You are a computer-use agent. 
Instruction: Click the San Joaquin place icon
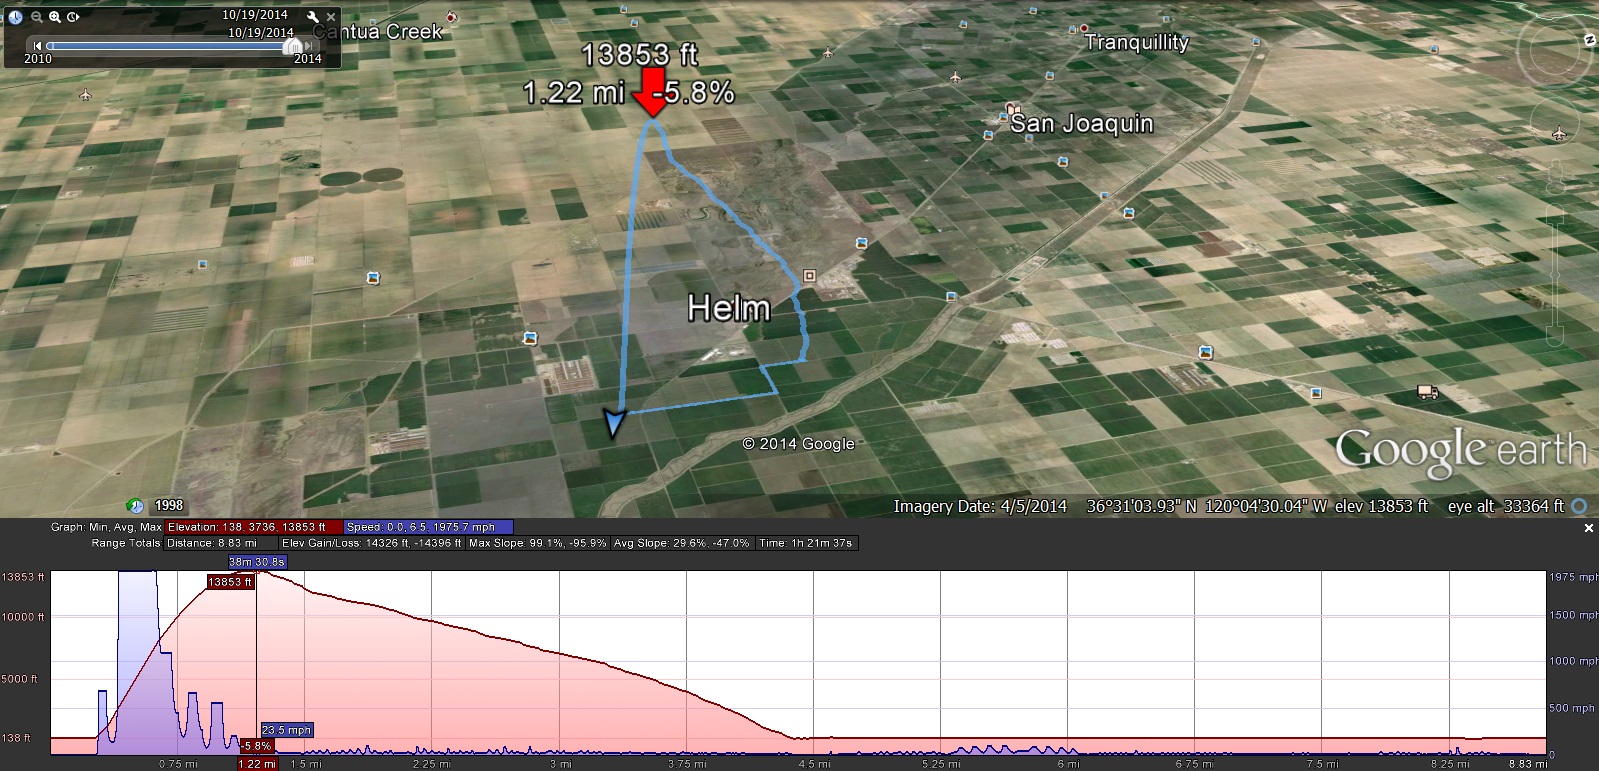(x=1015, y=109)
